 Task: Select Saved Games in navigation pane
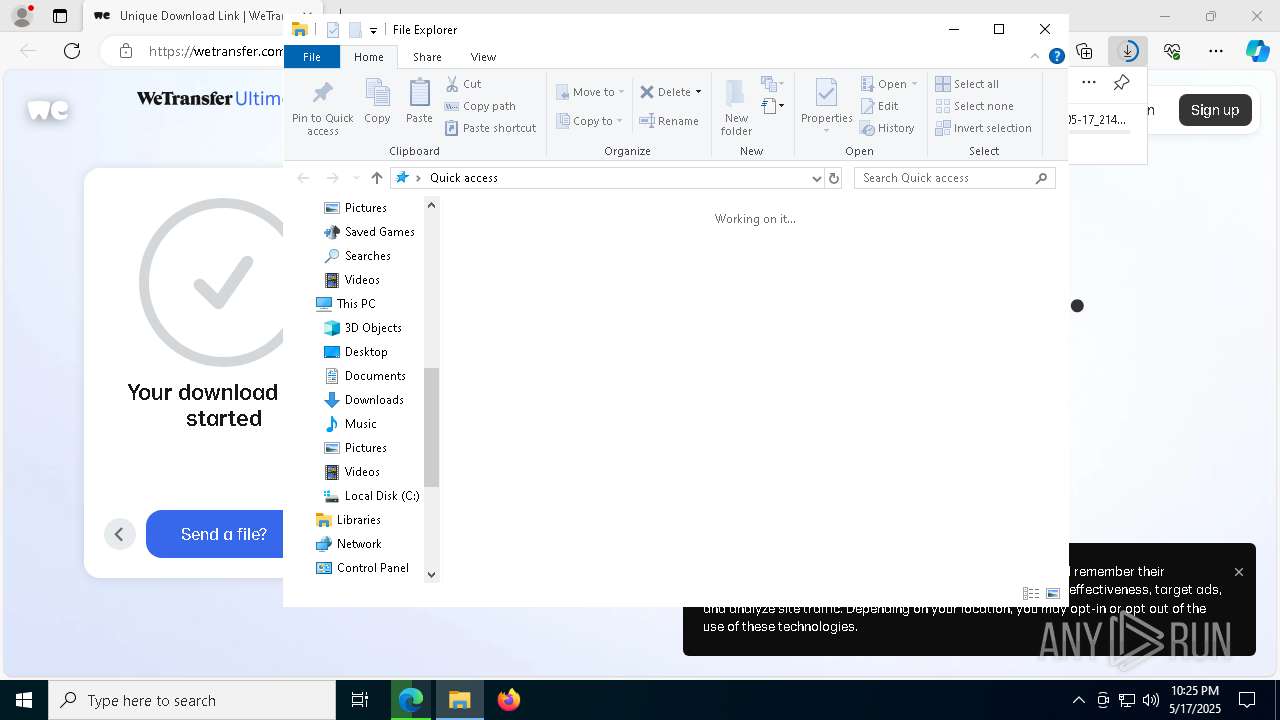379,232
